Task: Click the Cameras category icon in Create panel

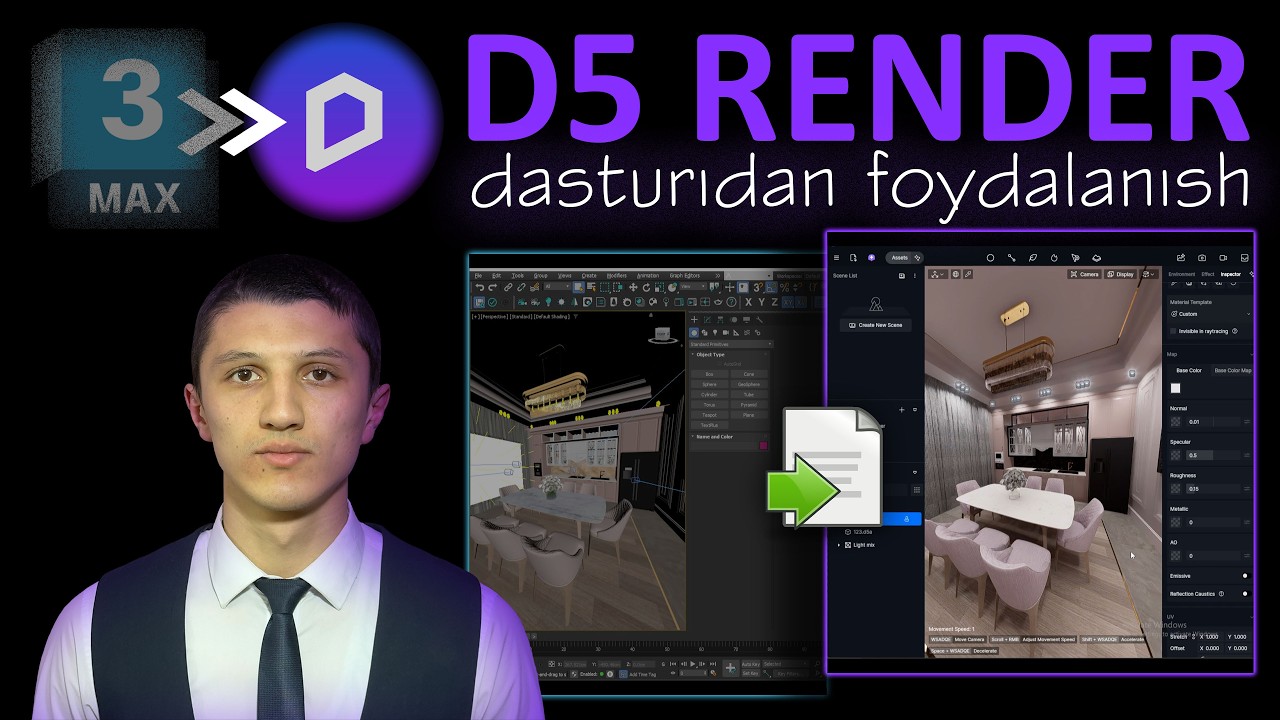Action: pos(725,333)
